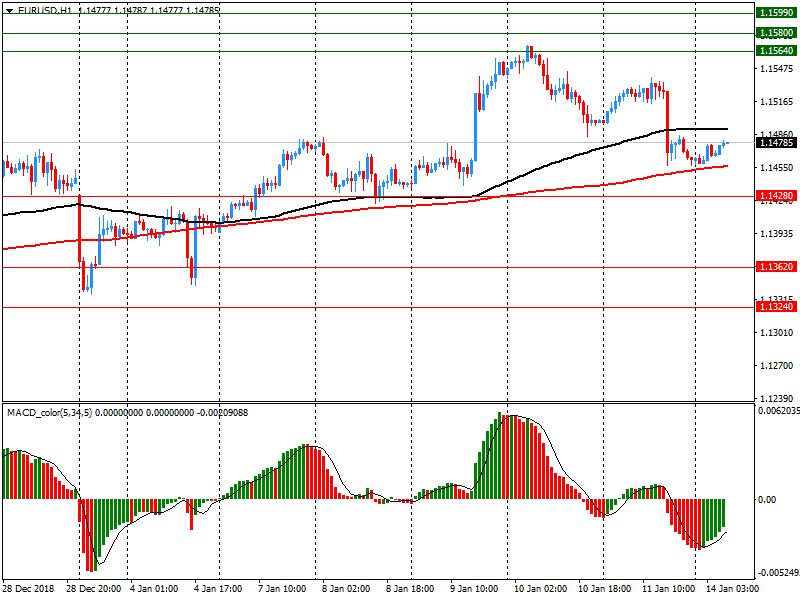The image size is (800, 600).
Task: Click the EURUSD,H1 chart title
Action: coord(44,10)
